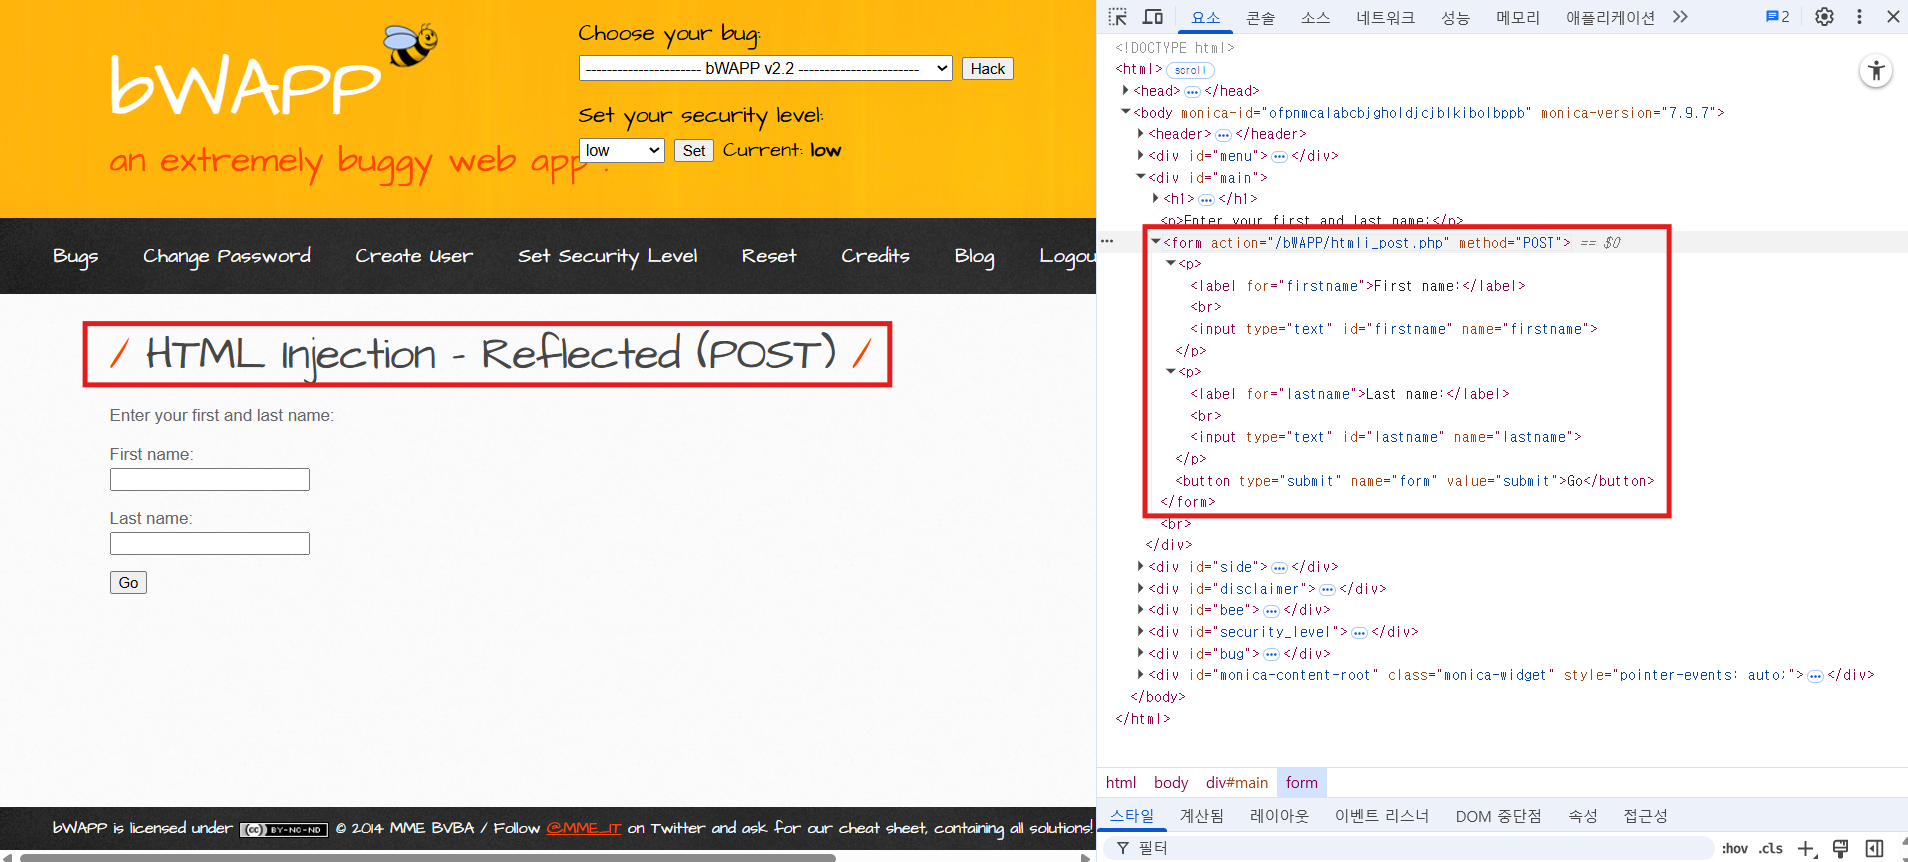The width and height of the screenshot is (1908, 862).
Task: Open the 애플리케이션 (Application) tab
Action: (x=1610, y=17)
